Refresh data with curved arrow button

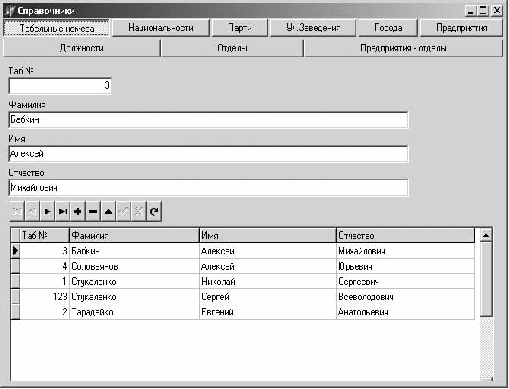[154, 211]
